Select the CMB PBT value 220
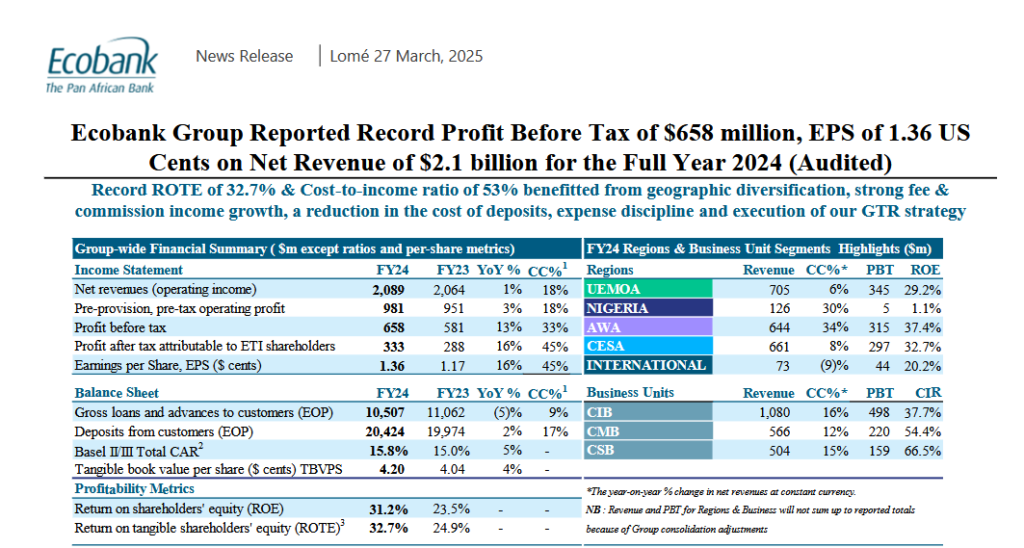This screenshot has height=548, width=1024. [x=878, y=432]
